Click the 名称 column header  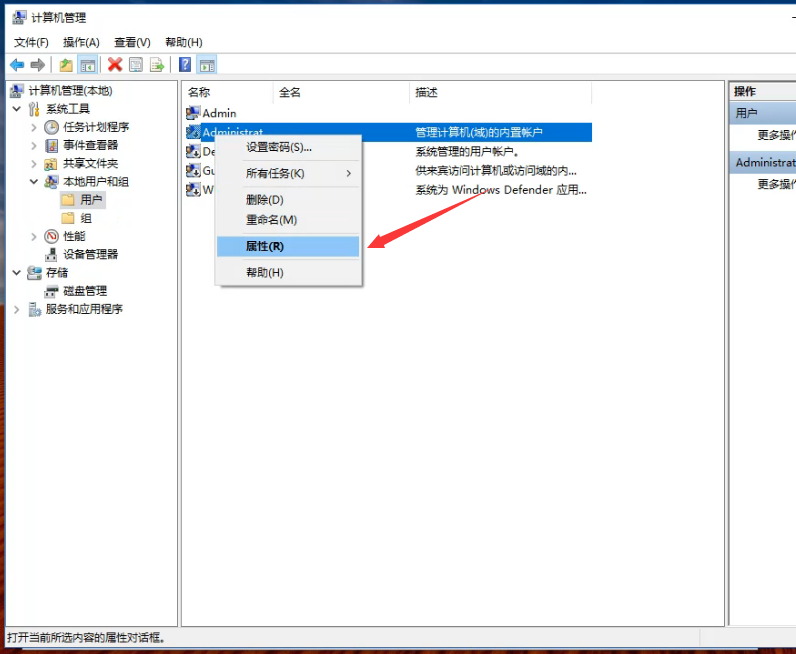227,92
